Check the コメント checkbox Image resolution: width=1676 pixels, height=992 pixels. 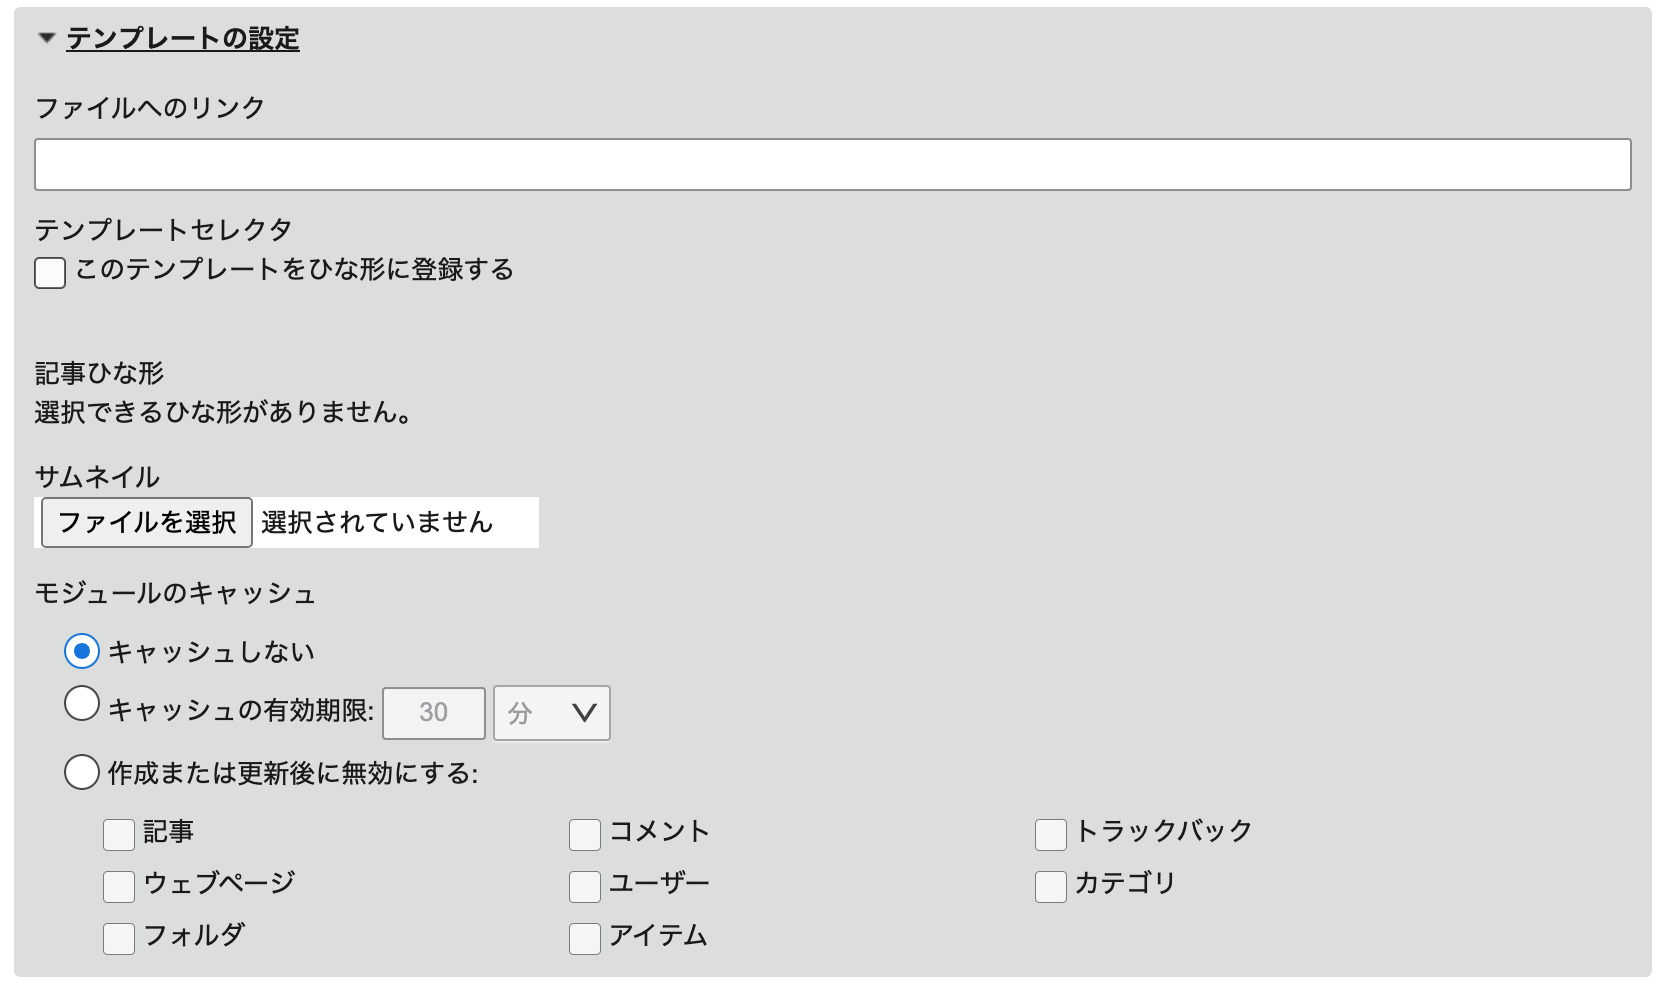point(585,834)
